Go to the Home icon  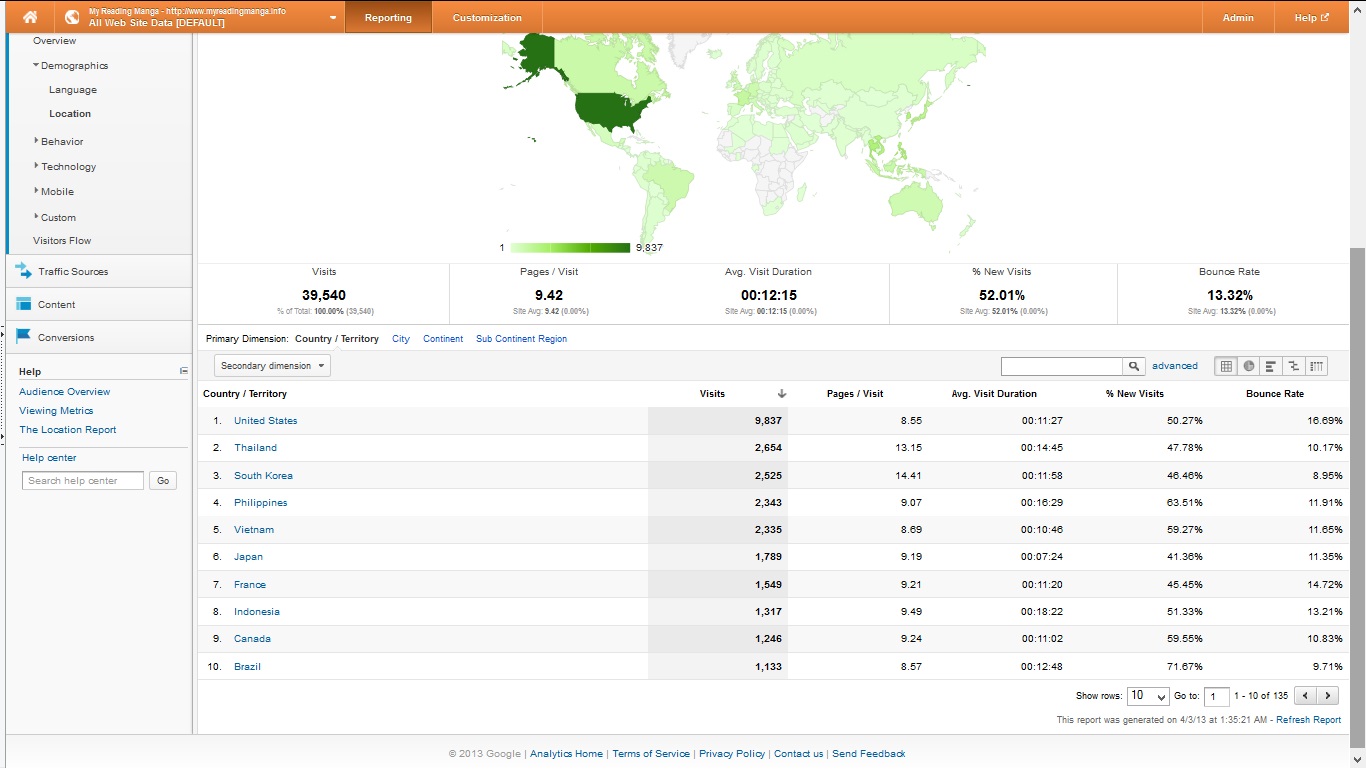[x=30, y=17]
